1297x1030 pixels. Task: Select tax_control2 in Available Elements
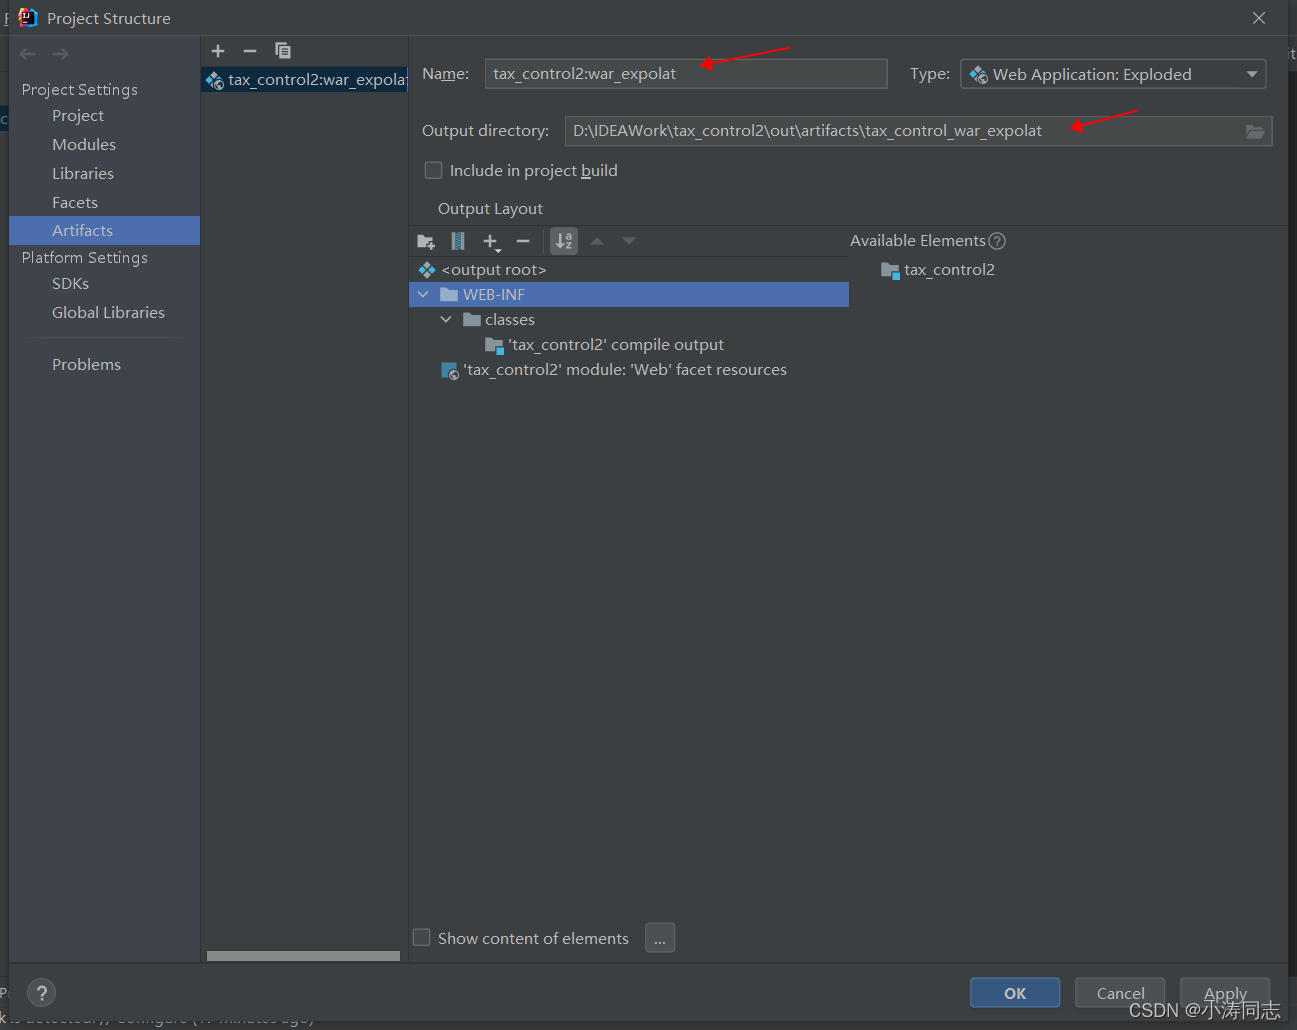point(938,270)
